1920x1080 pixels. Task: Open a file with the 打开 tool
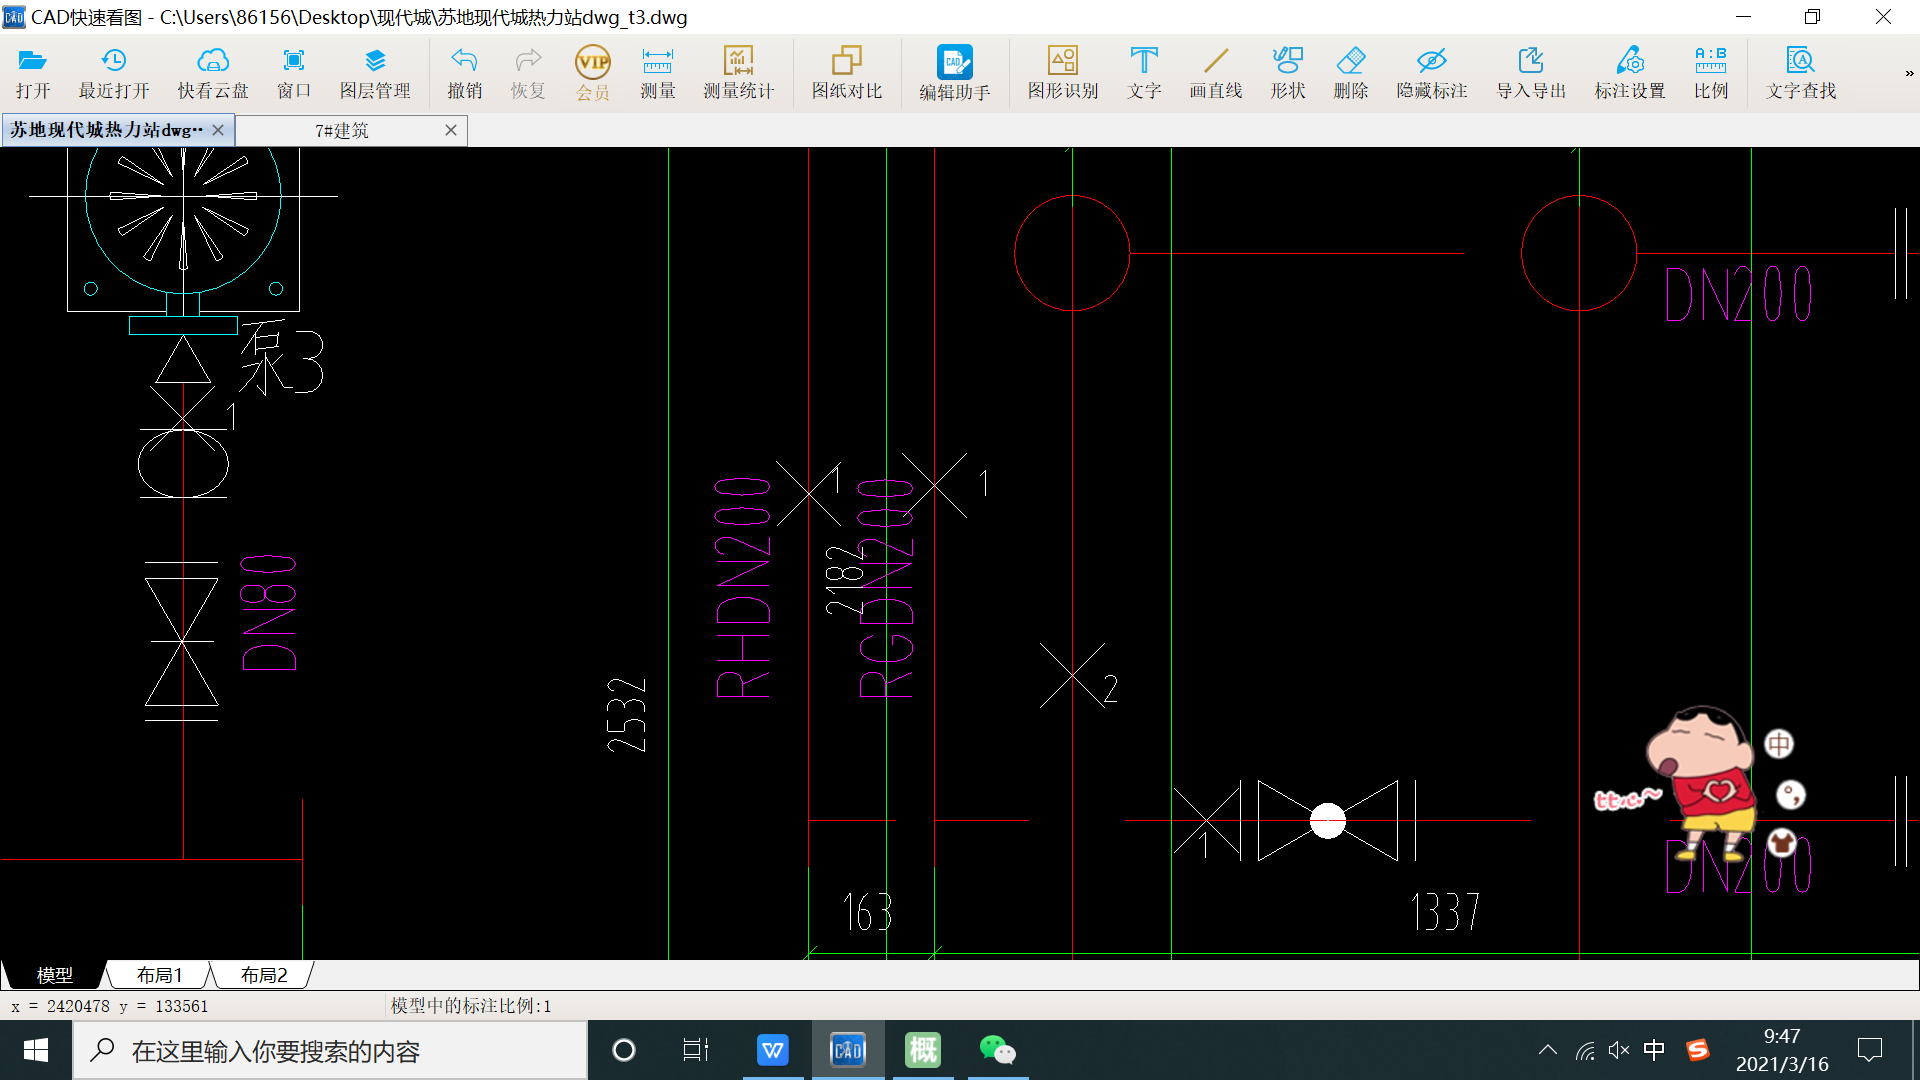(33, 74)
